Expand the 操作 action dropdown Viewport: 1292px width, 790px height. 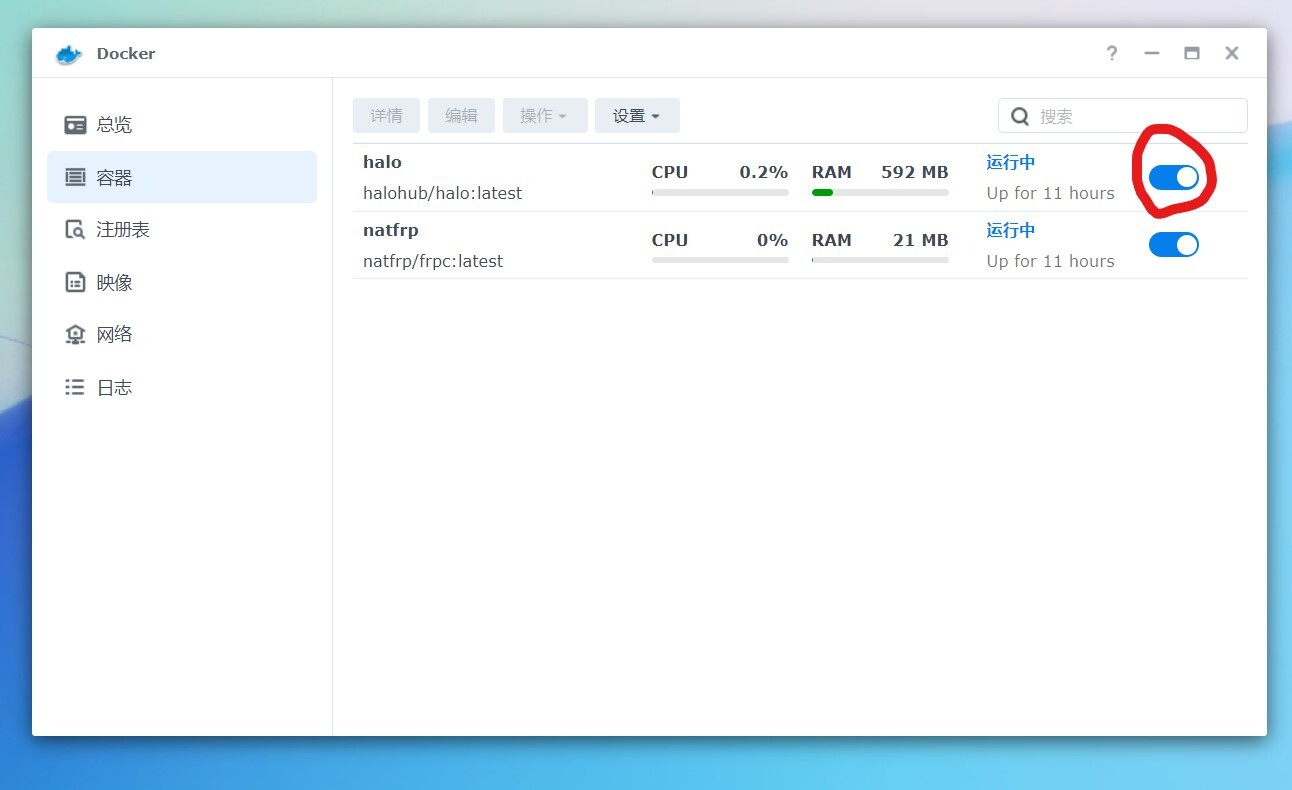point(544,116)
